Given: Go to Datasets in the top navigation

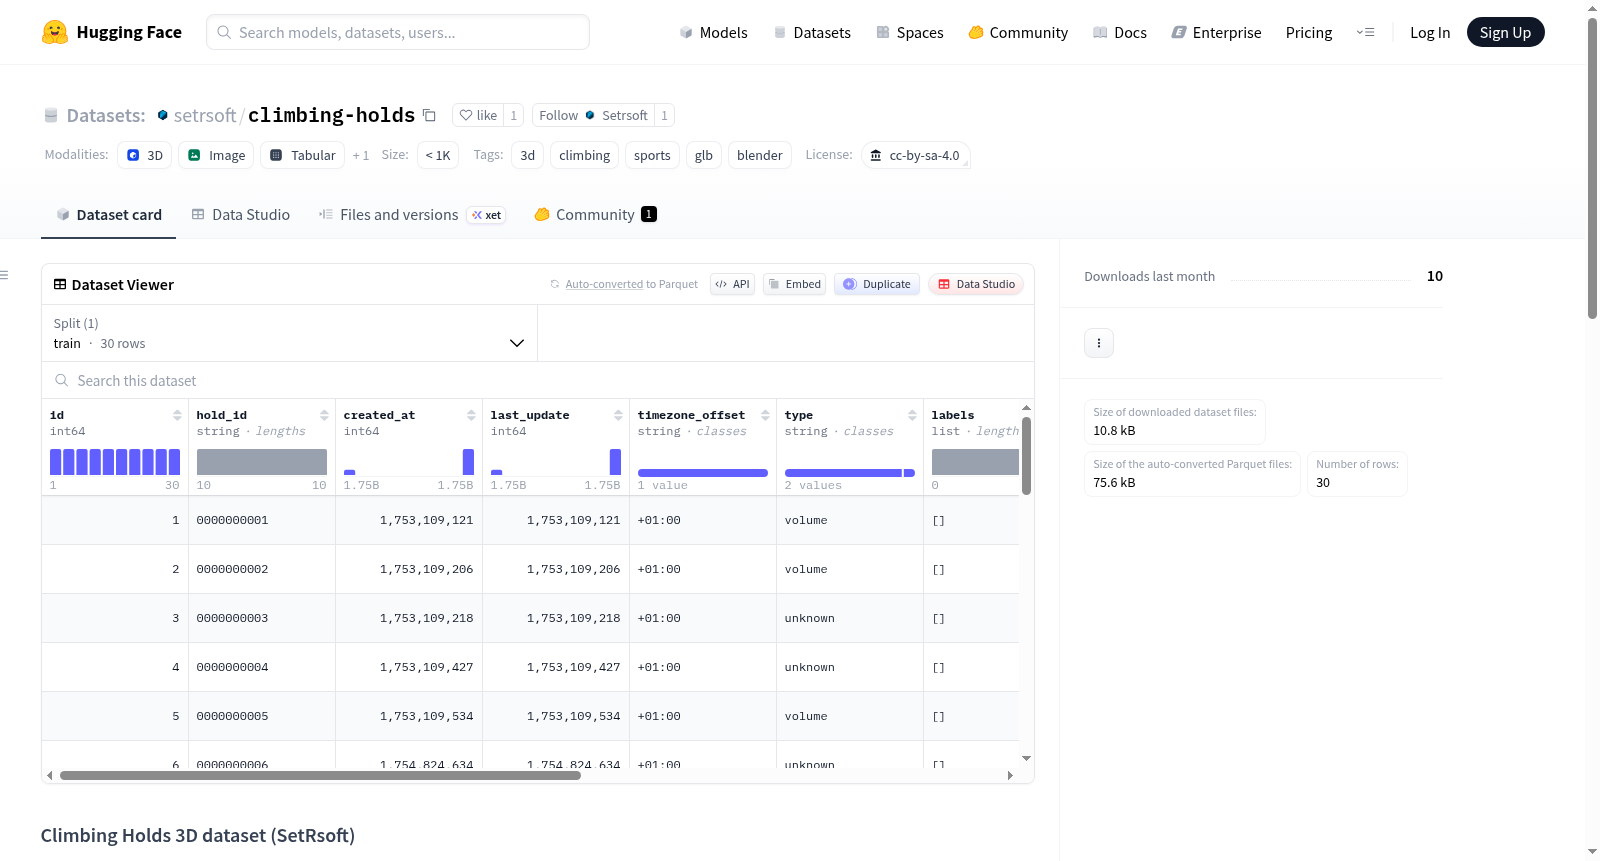Looking at the screenshot, I should (x=812, y=33).
